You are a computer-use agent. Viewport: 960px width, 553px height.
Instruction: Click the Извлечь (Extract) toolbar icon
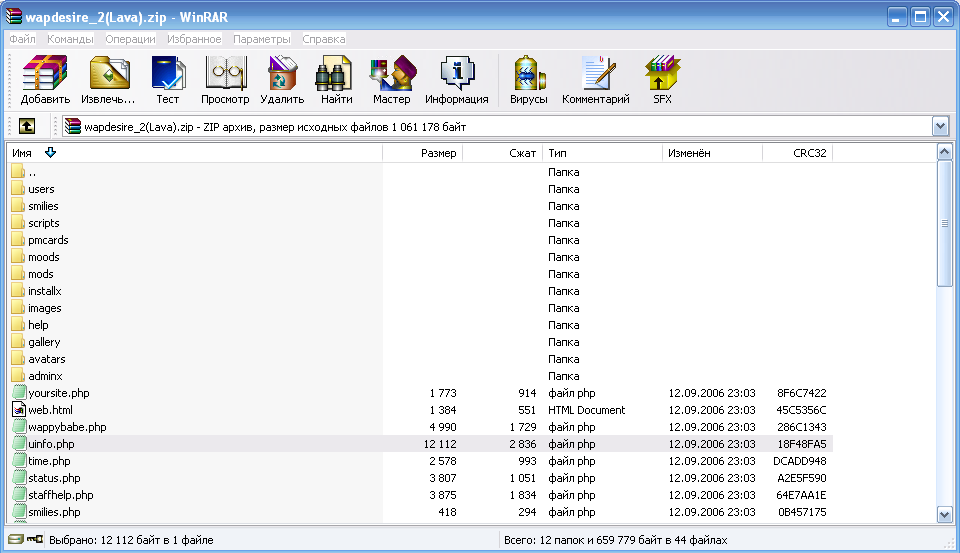click(x=109, y=80)
